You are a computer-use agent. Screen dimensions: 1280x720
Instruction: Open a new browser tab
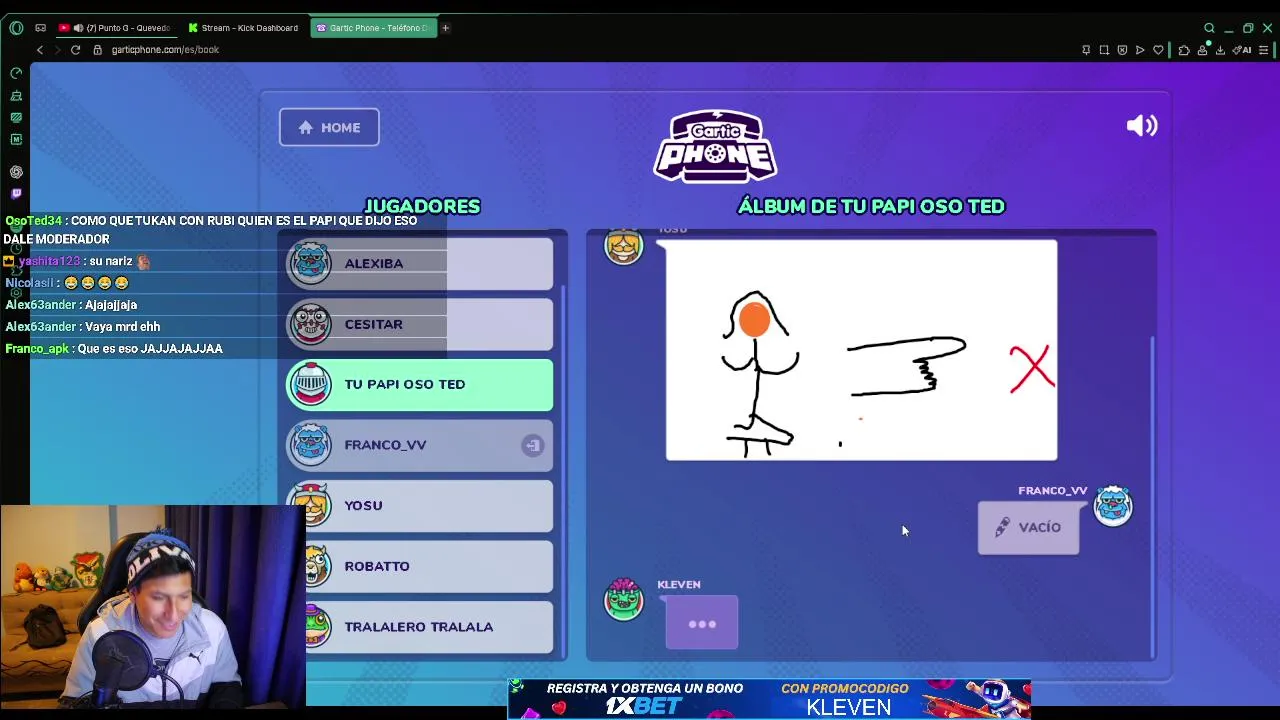[x=445, y=28]
